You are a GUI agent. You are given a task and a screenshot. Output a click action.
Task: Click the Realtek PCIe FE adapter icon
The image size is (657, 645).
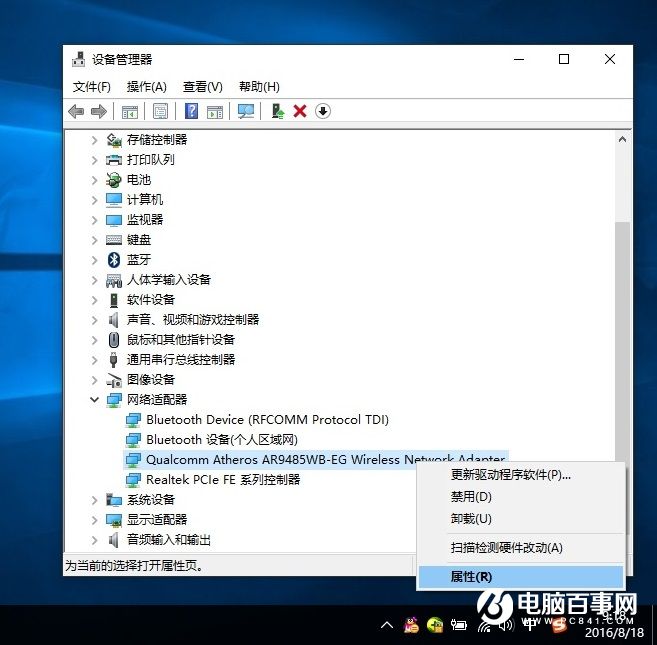click(x=133, y=480)
